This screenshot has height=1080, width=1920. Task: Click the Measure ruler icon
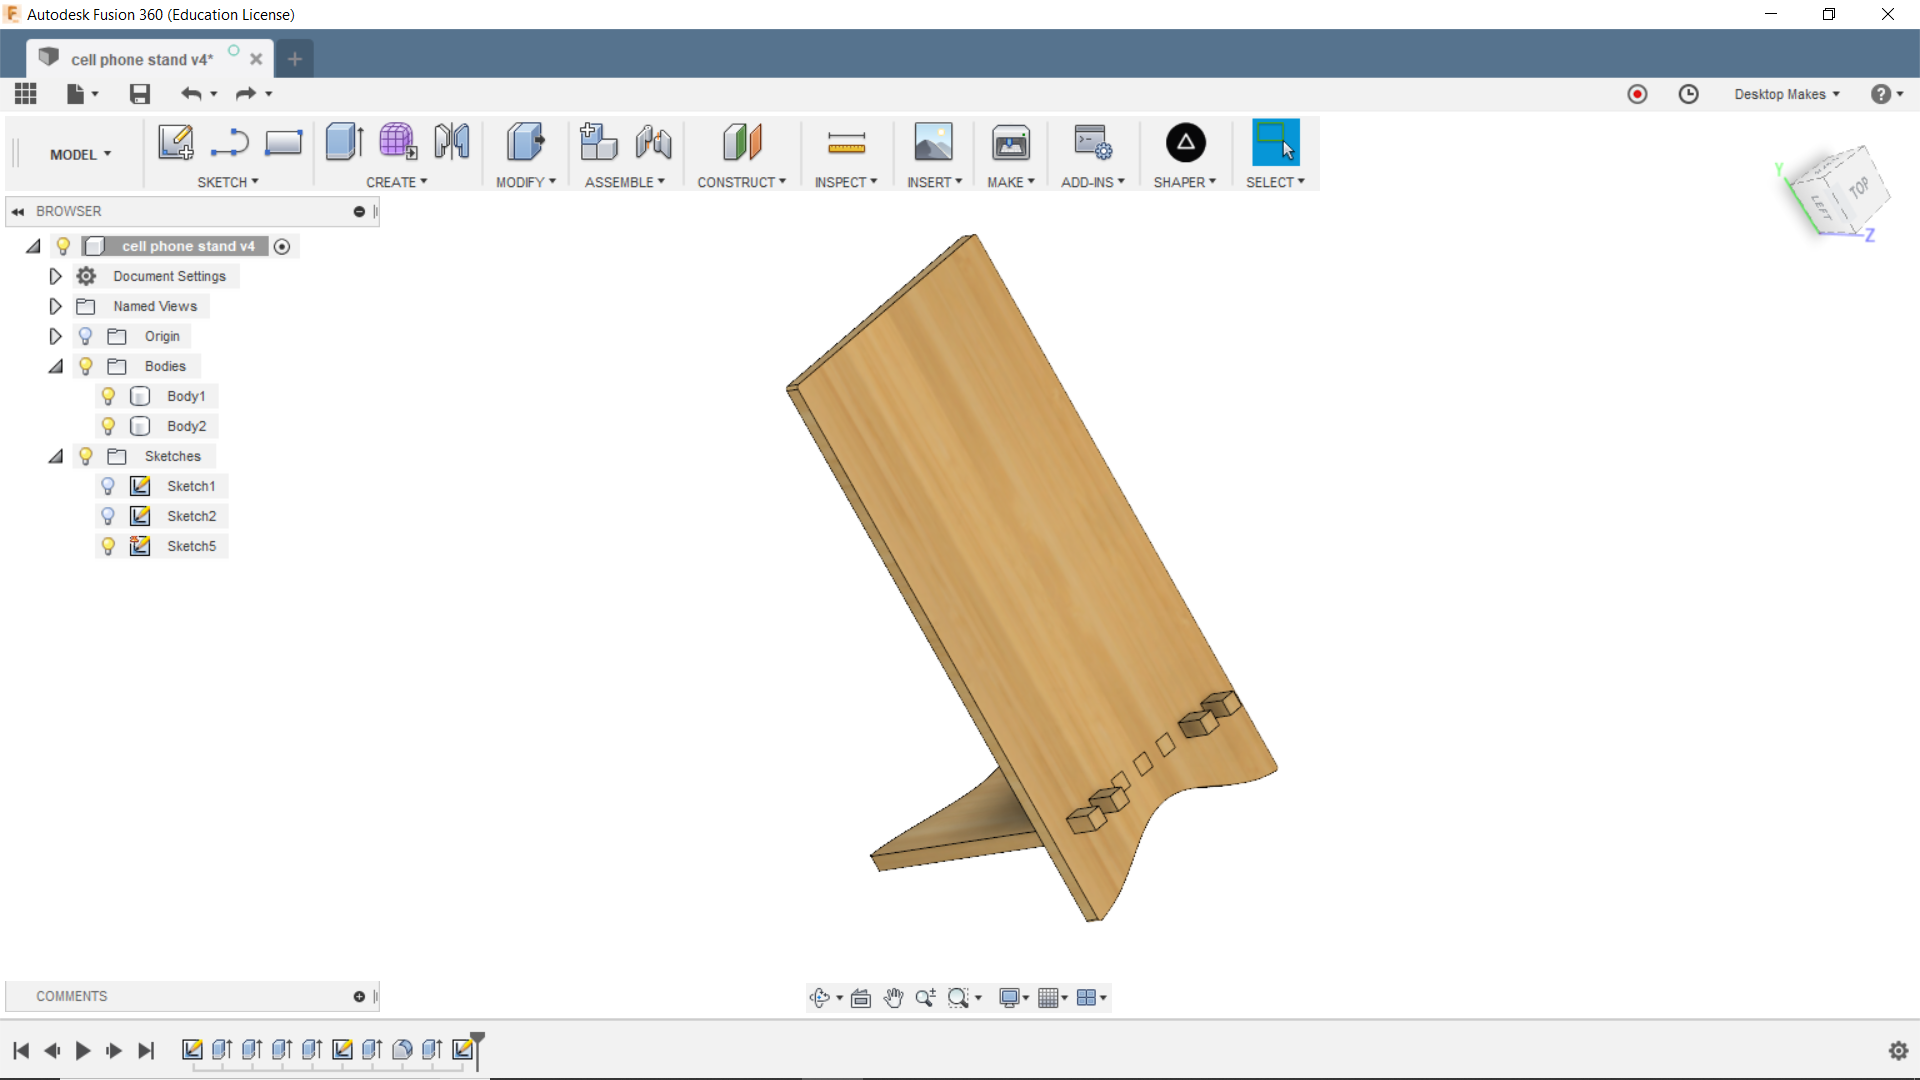(846, 144)
